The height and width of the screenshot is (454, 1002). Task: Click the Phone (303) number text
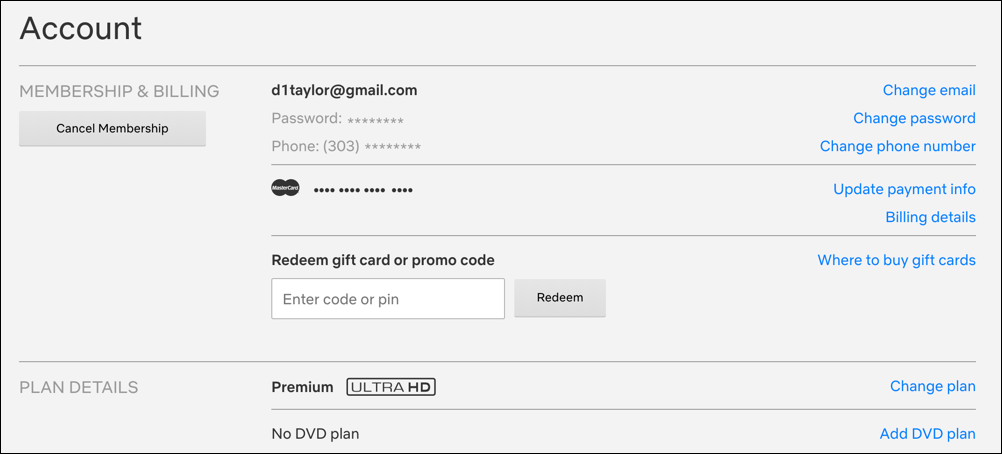point(346,147)
